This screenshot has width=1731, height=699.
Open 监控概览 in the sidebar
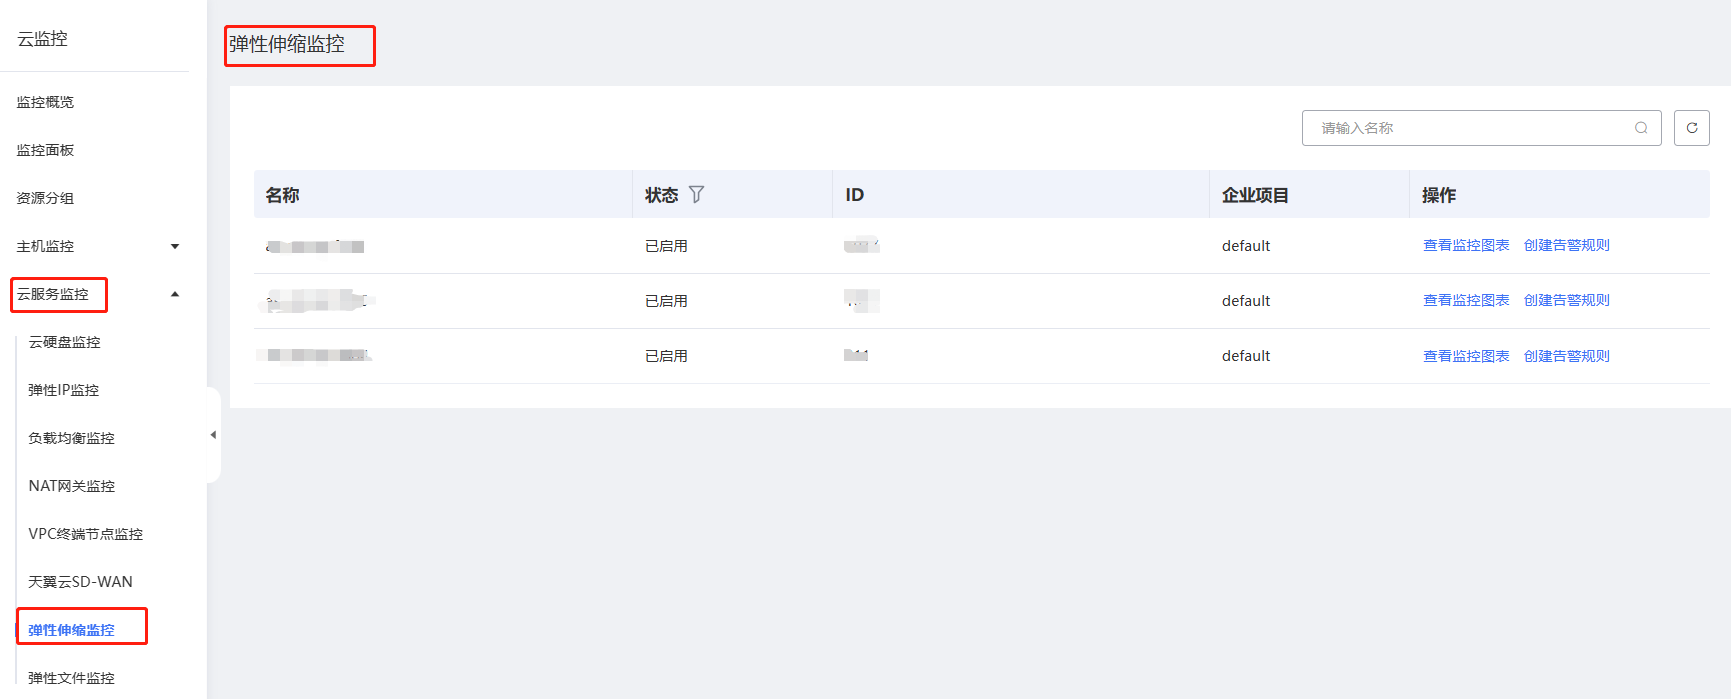(45, 102)
